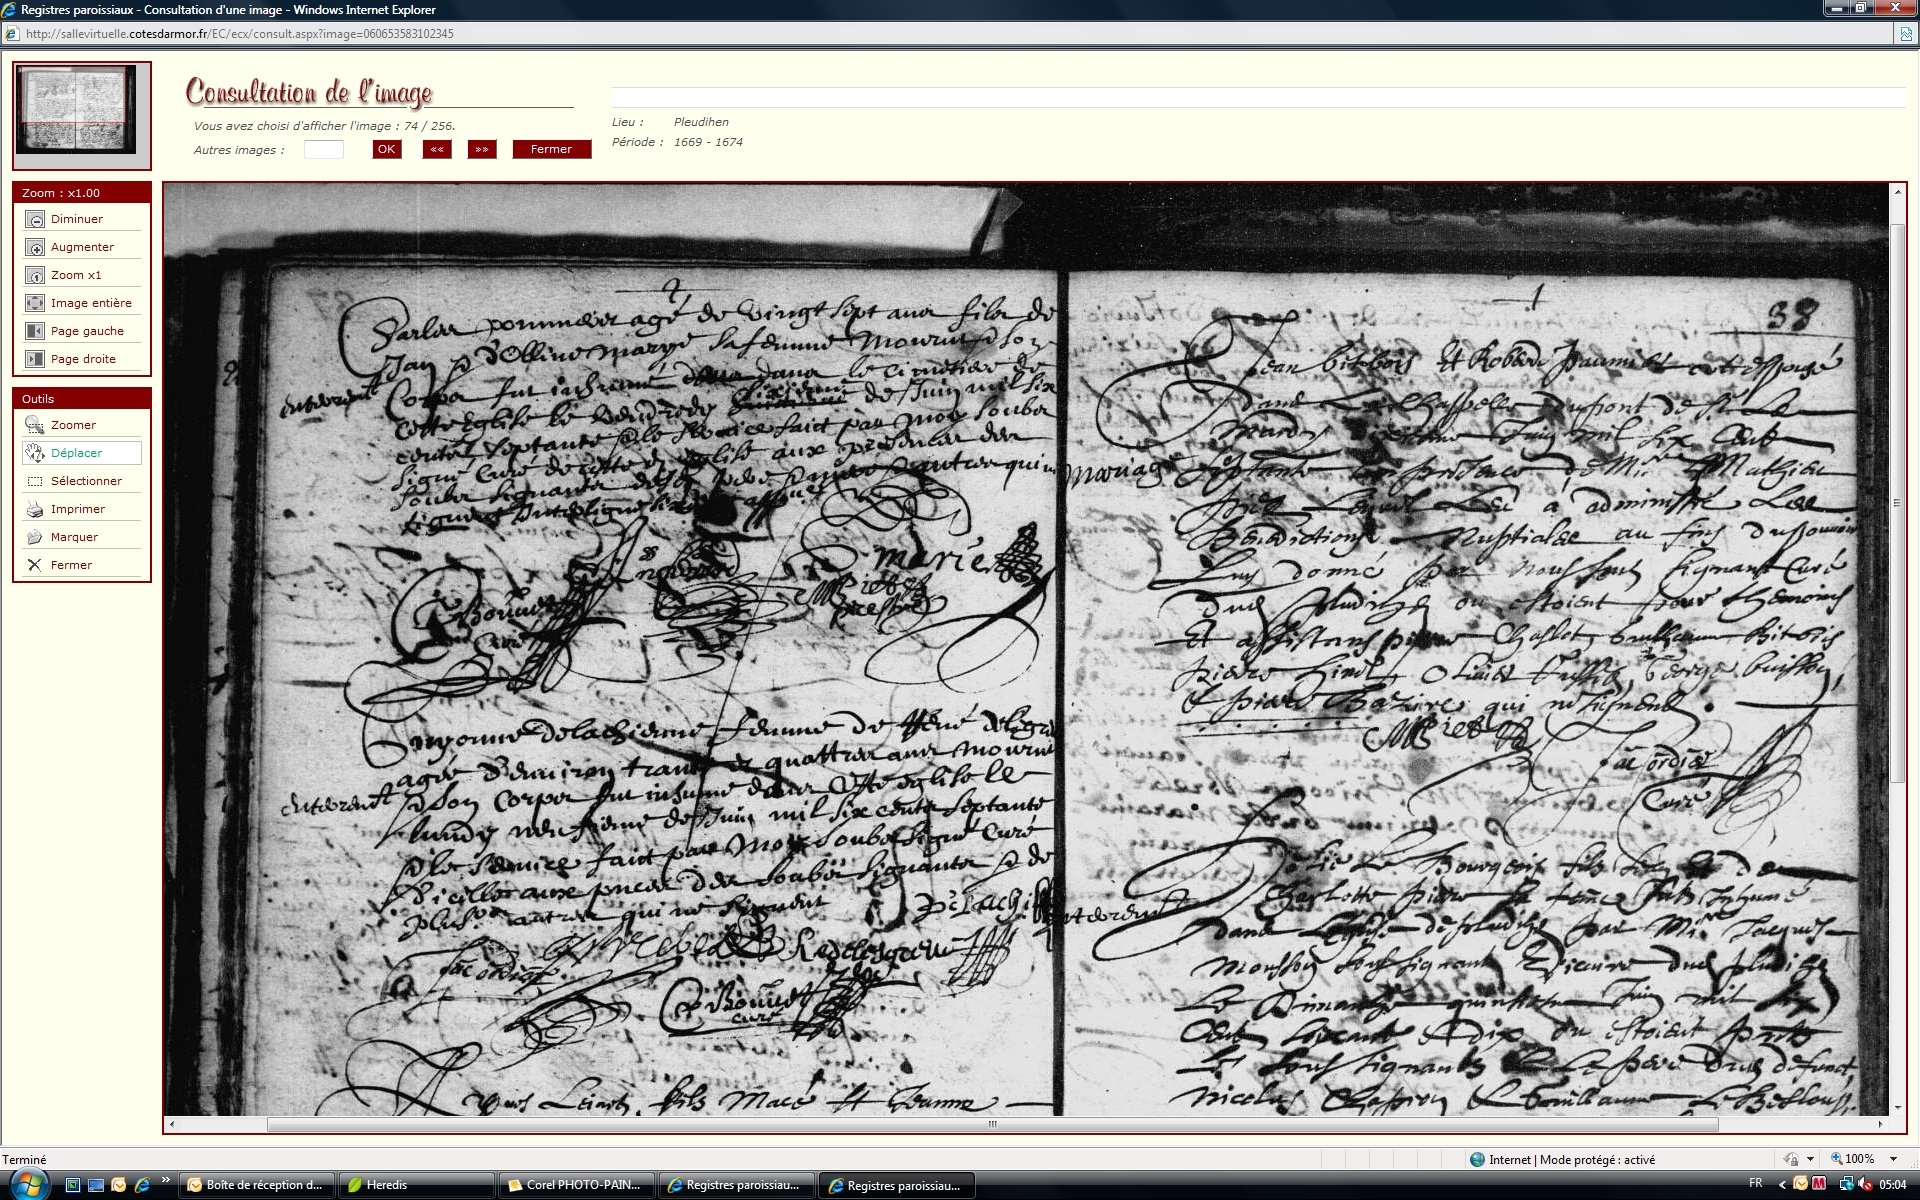Reset the view with Zoom x1
This screenshot has height=1200, width=1920.
coord(35,276)
